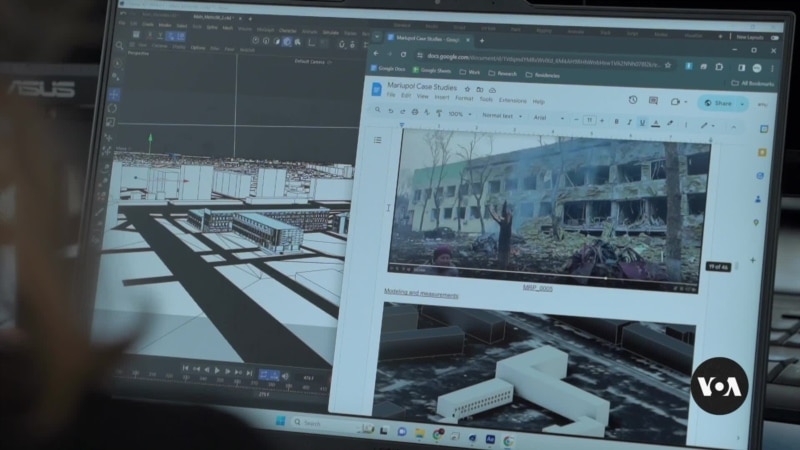The height and width of the screenshot is (450, 800).
Task: Open the Windows Start menu
Action: click(280, 420)
